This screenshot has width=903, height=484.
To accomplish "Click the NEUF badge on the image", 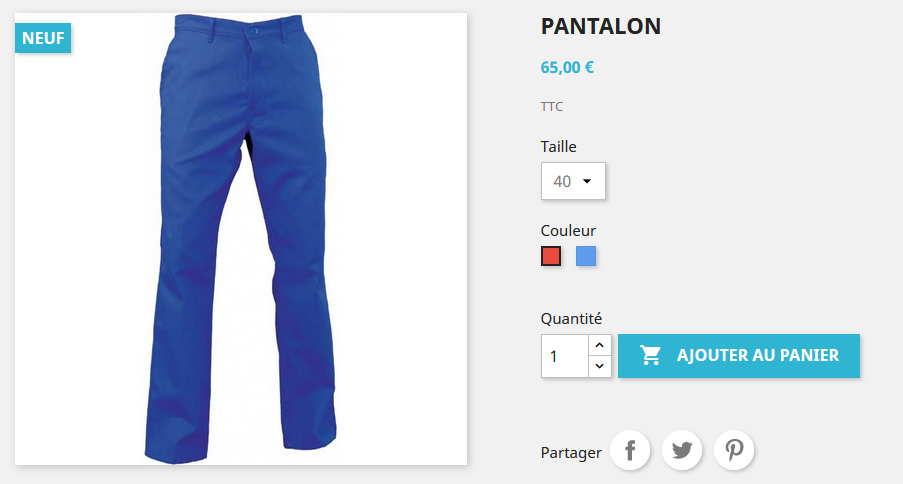I will 43,38.
